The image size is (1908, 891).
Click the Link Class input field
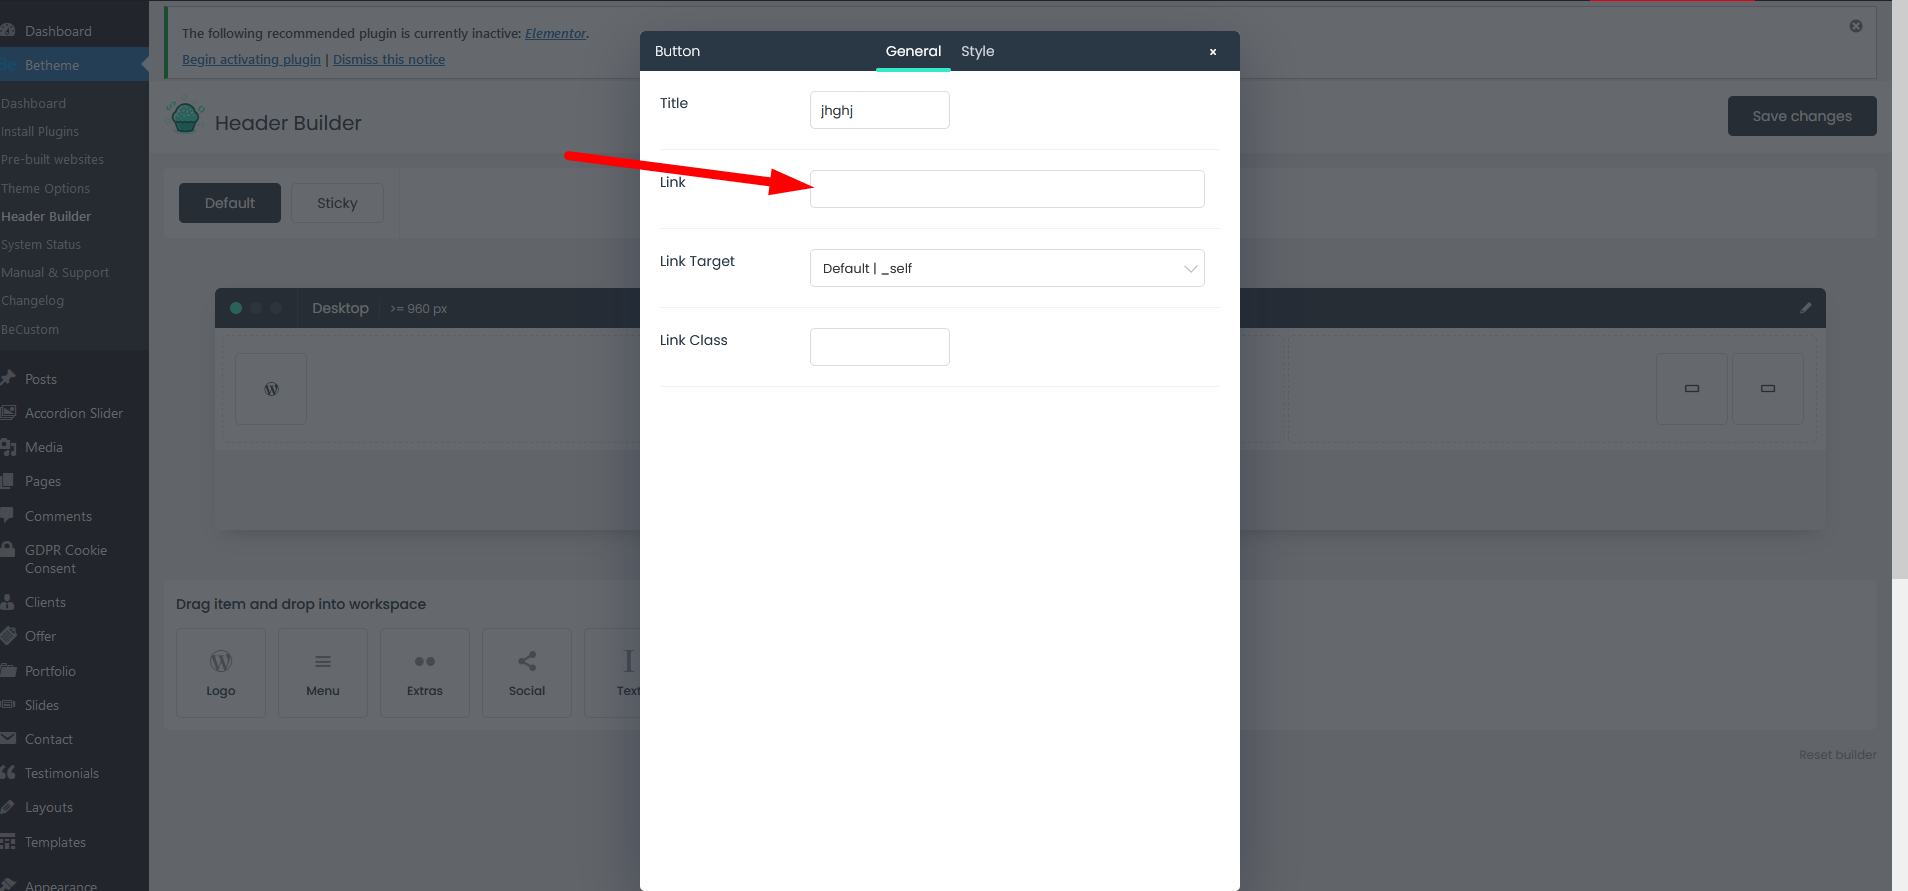click(879, 347)
